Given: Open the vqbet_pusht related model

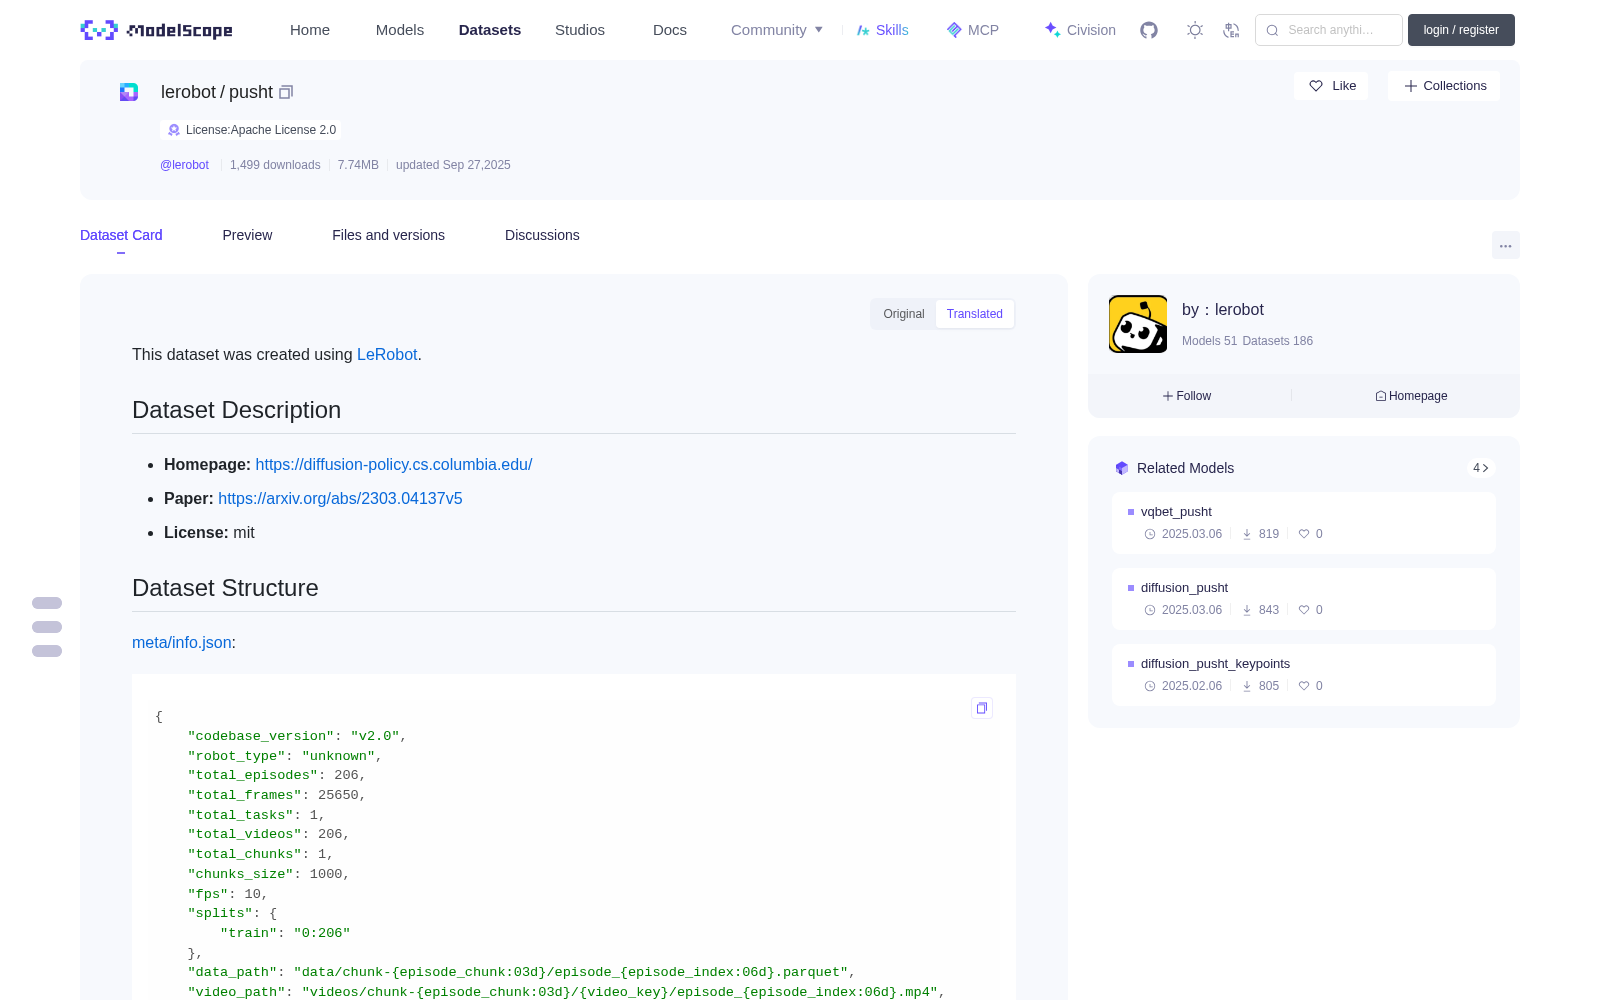Looking at the screenshot, I should click(x=1304, y=523).
